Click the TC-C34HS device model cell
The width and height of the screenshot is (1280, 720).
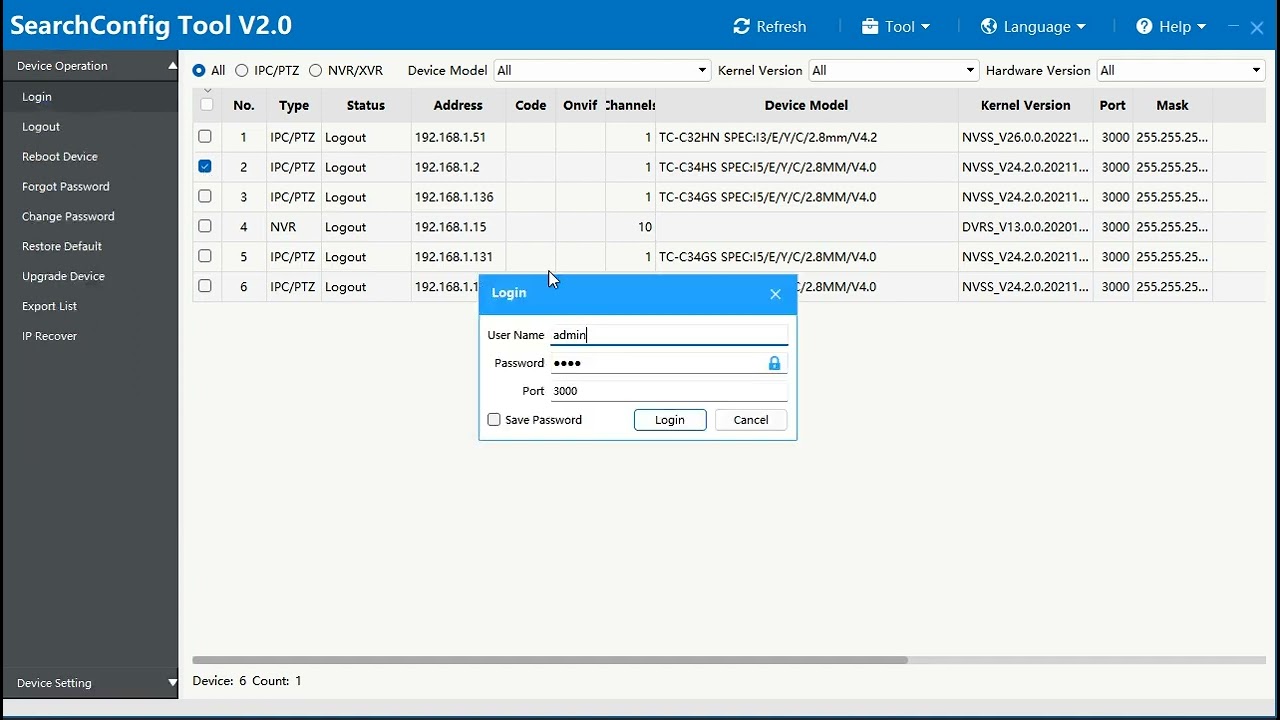point(806,167)
